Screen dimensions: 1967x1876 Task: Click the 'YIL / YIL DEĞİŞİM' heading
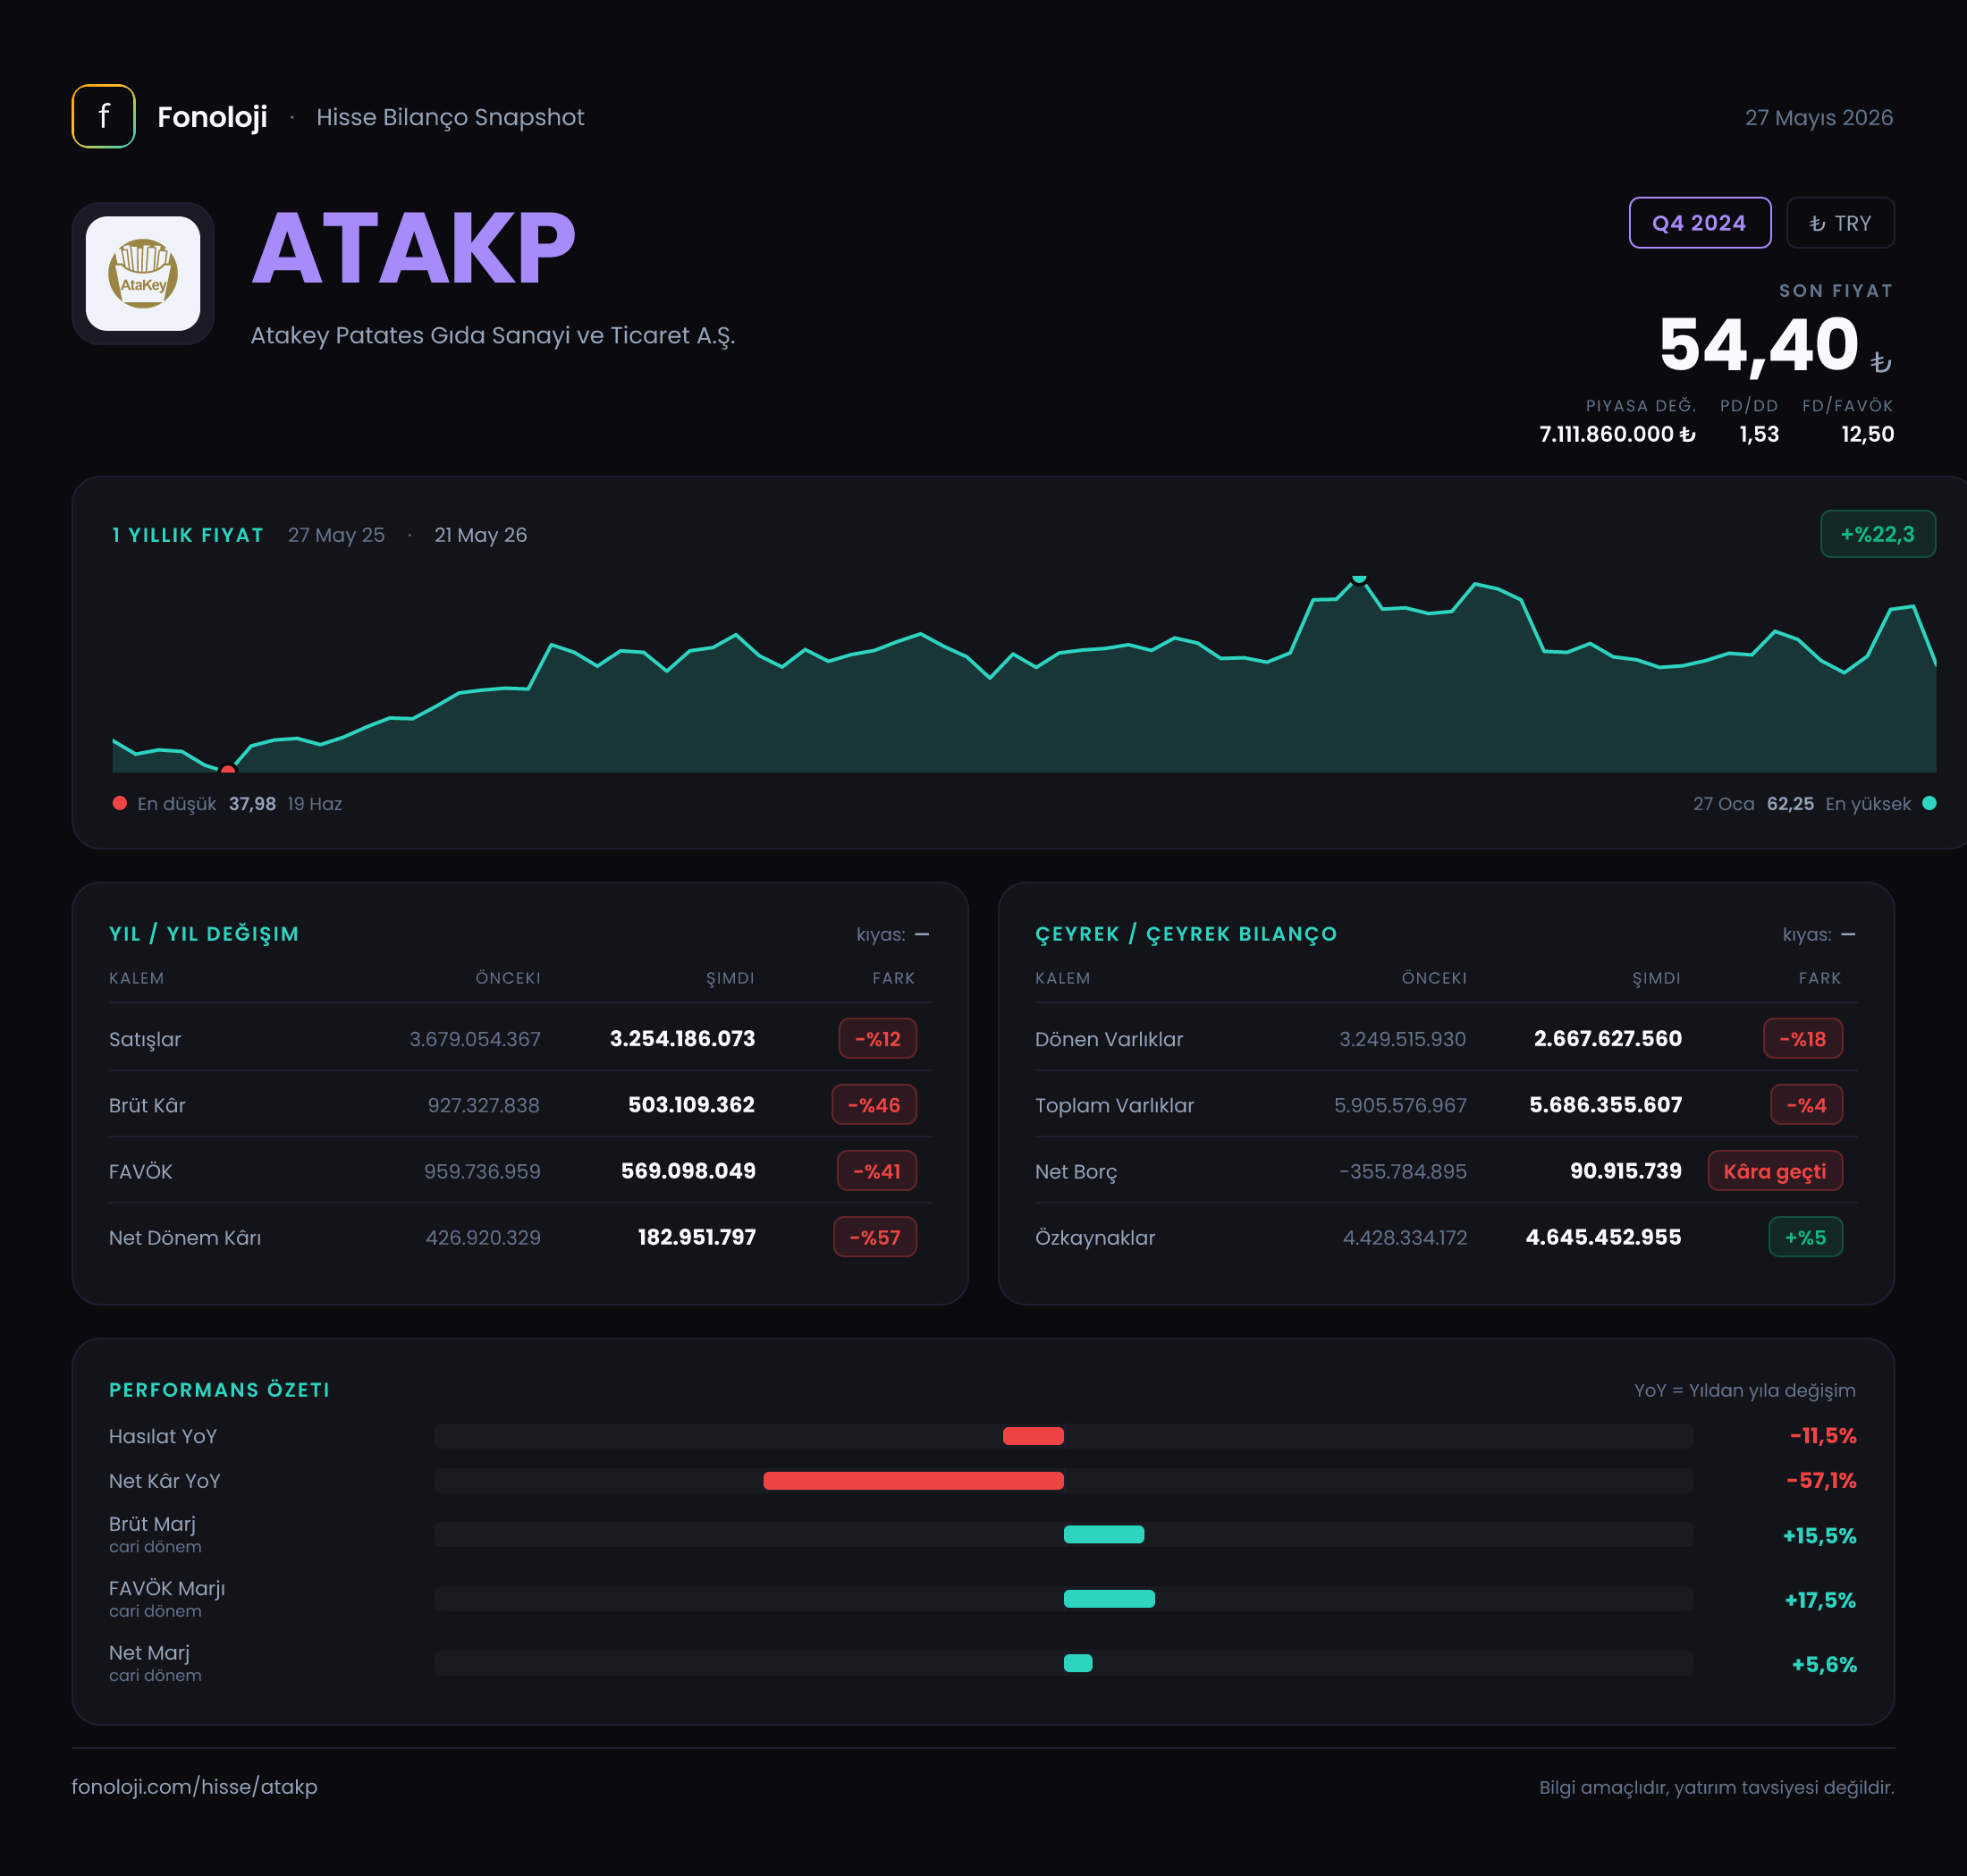point(204,933)
